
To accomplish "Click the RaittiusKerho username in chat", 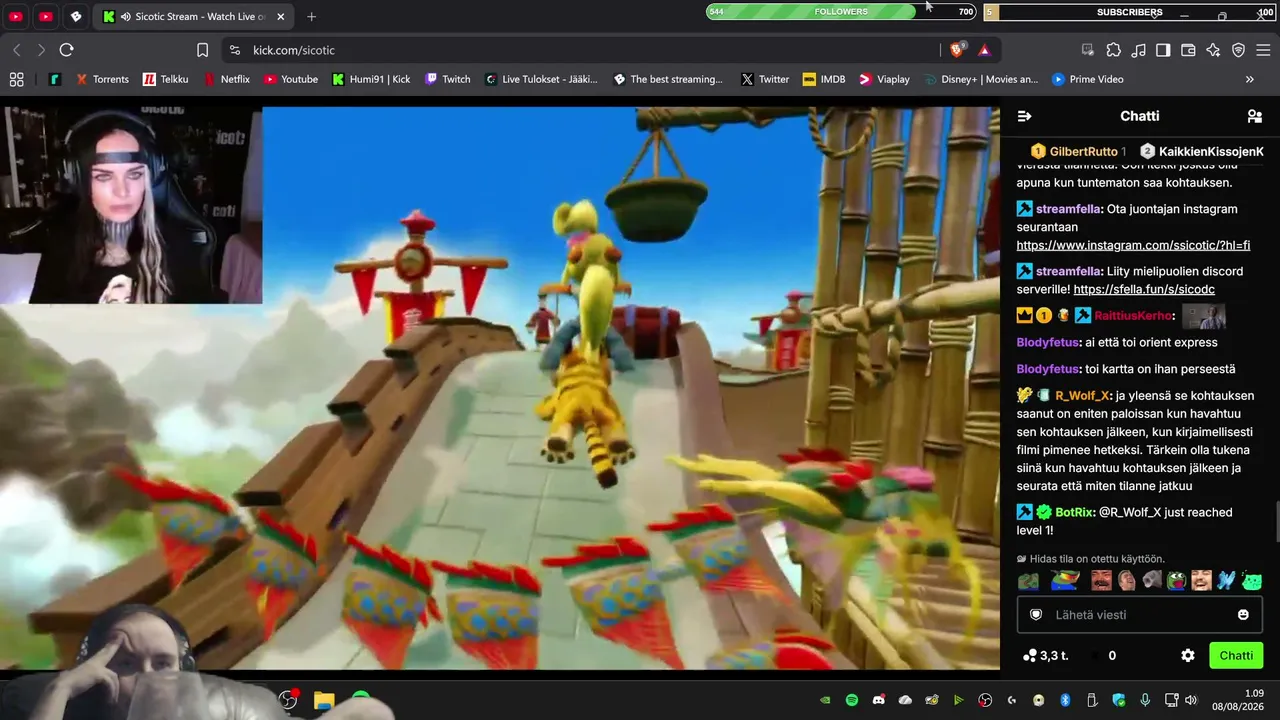I will [1133, 316].
